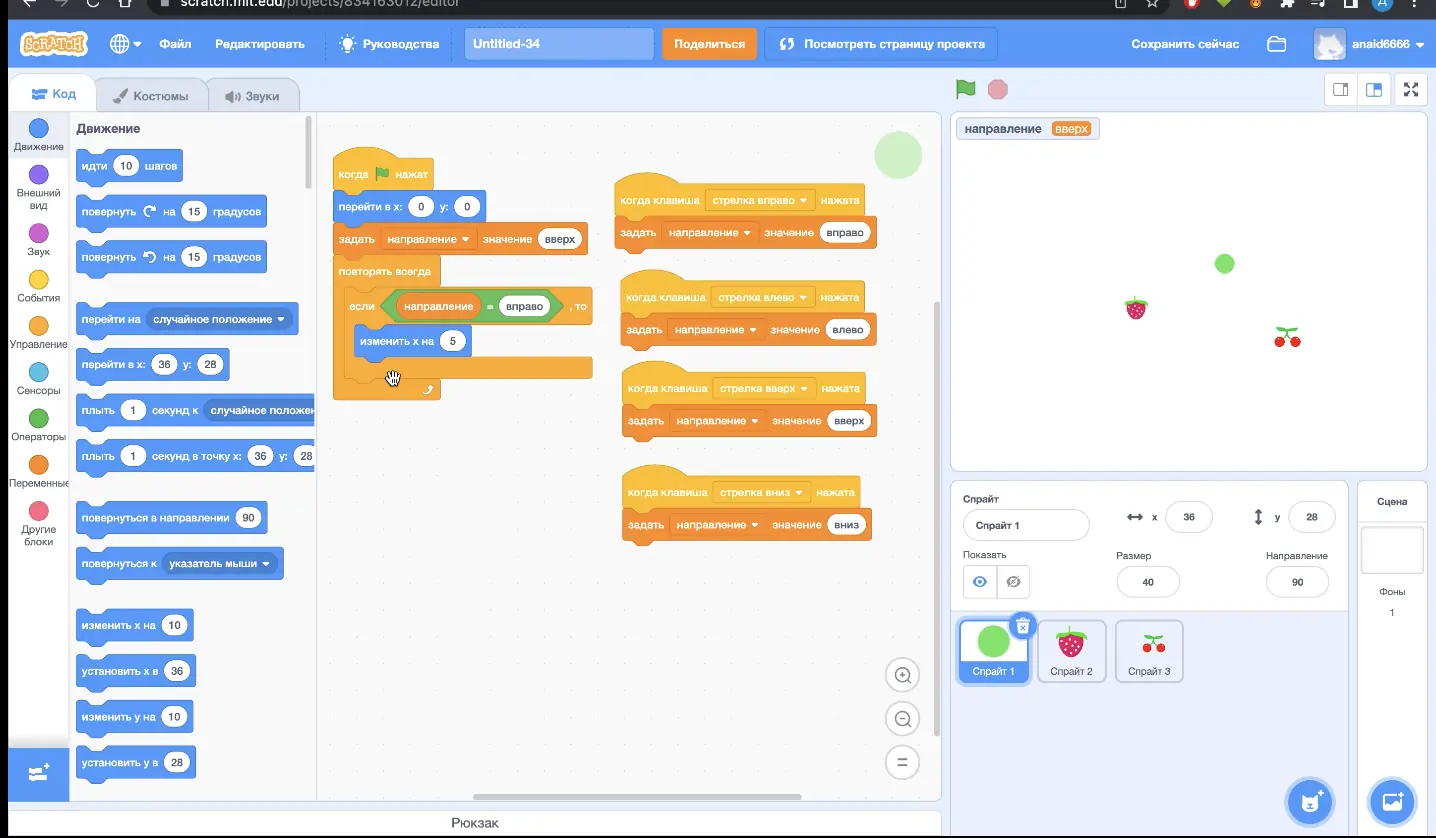The width and height of the screenshot is (1436, 838).
Task: Open the Руководства tutorials
Action: pos(390,44)
